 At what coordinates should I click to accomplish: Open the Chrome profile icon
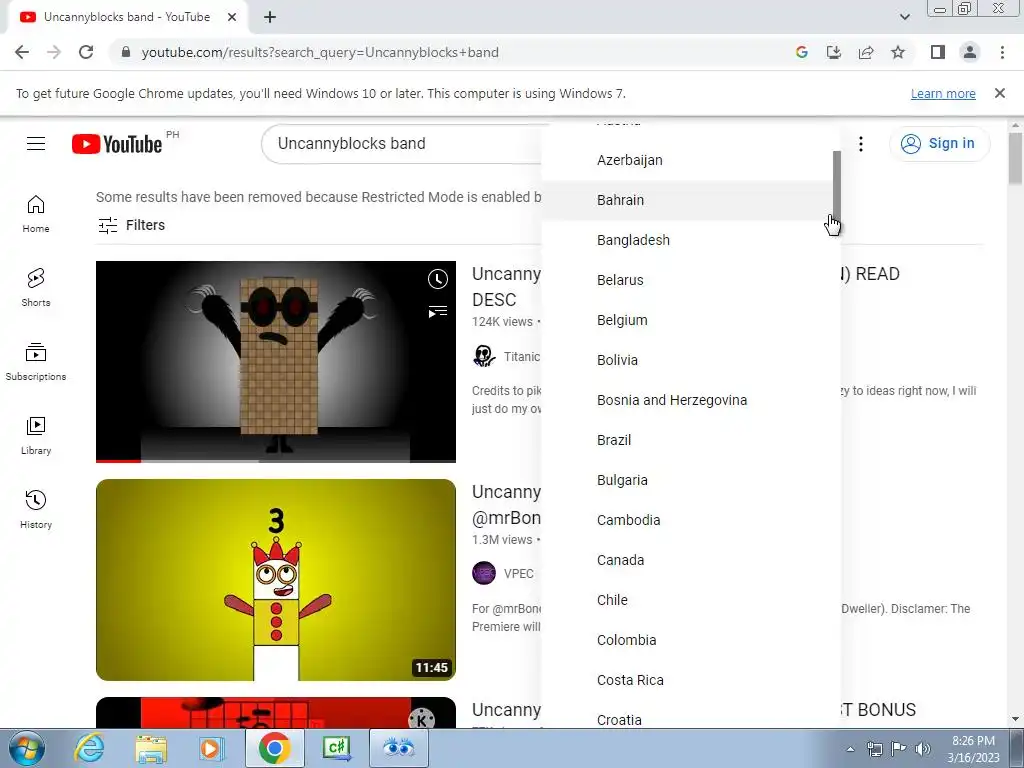pyautogui.click(x=970, y=52)
